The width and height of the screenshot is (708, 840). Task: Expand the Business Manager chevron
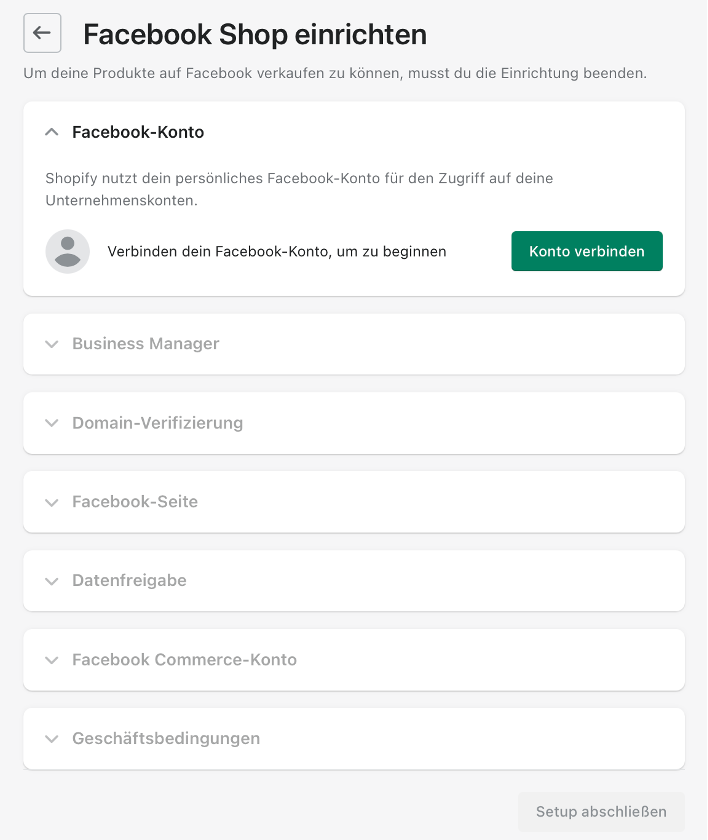click(x=52, y=344)
